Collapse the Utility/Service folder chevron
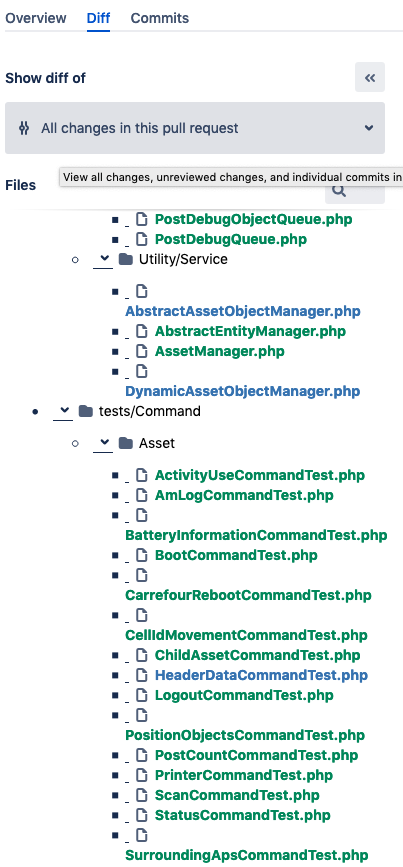This screenshot has height=867, width=403. tap(103, 259)
